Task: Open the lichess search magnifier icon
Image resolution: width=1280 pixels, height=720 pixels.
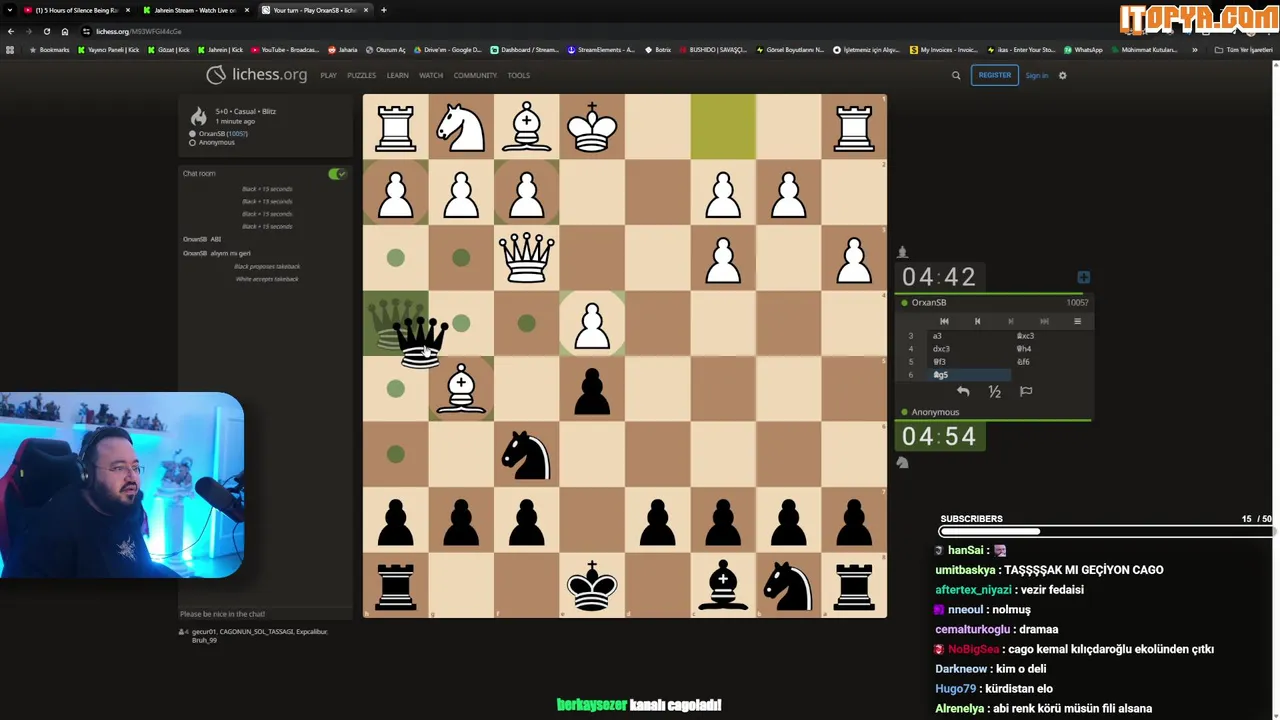Action: (956, 75)
